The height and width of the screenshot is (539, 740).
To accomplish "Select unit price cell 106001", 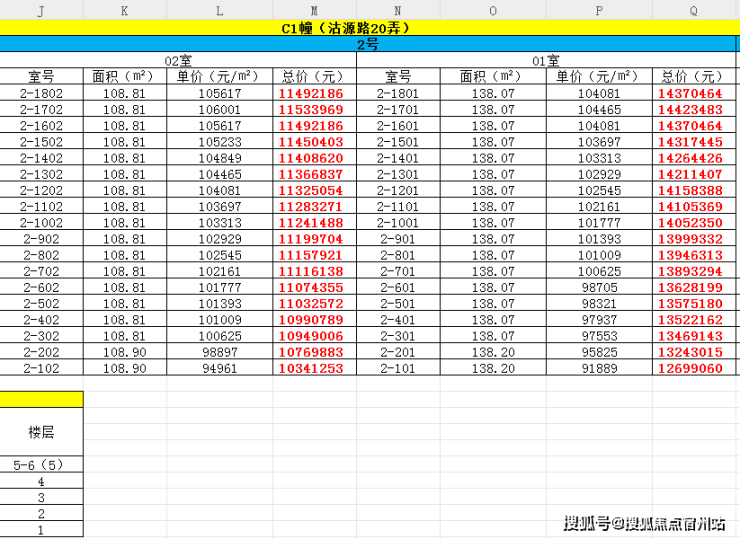I will click(x=219, y=109).
